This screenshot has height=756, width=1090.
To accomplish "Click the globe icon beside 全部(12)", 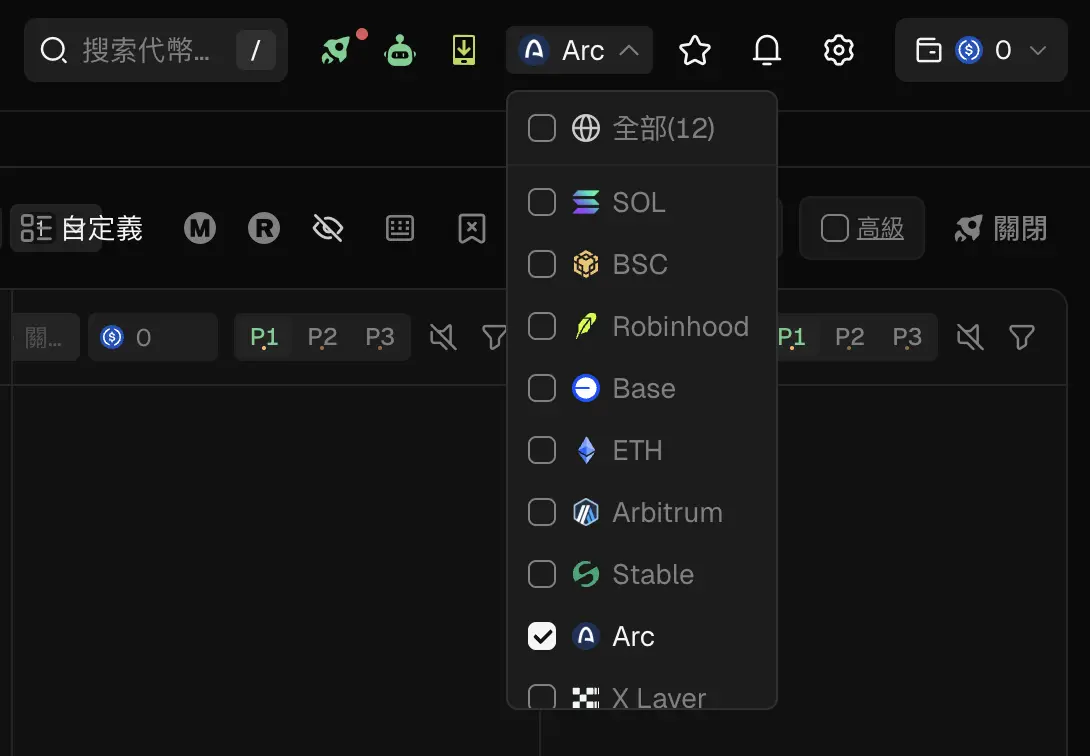I will (x=585, y=128).
